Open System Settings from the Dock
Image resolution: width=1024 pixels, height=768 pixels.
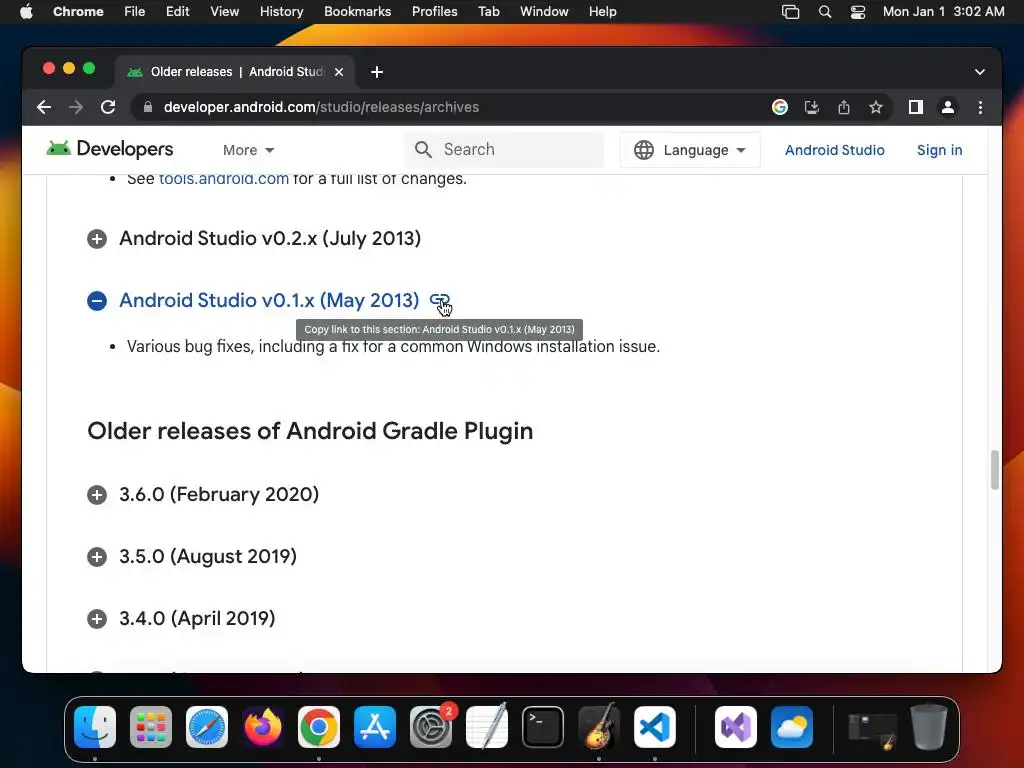431,727
